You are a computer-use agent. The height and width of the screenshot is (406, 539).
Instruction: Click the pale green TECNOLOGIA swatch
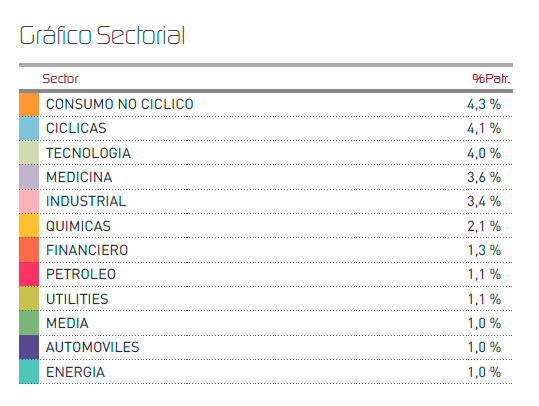click(x=29, y=153)
